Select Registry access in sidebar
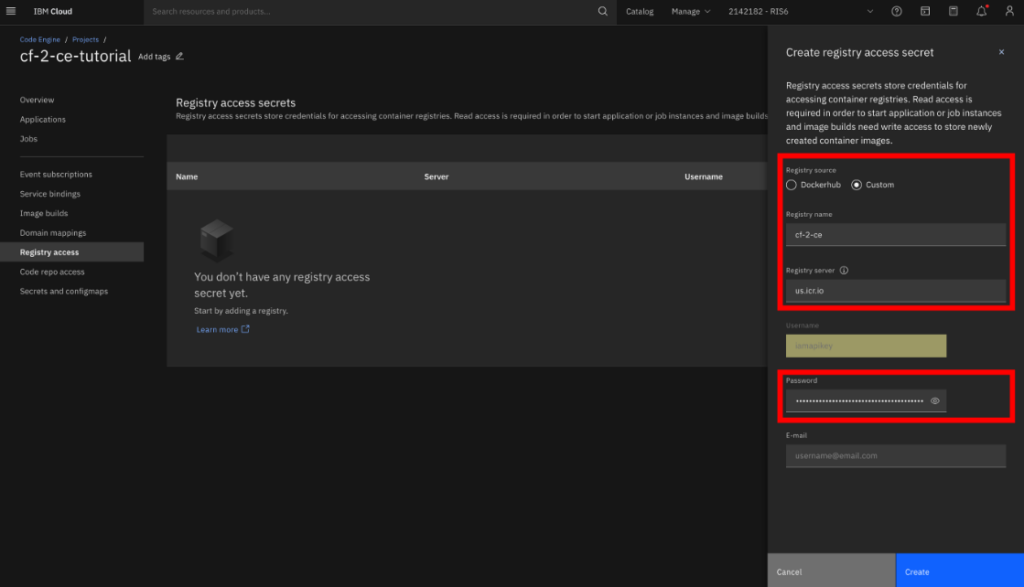Viewport: 1024px width, 587px height. 72,252
